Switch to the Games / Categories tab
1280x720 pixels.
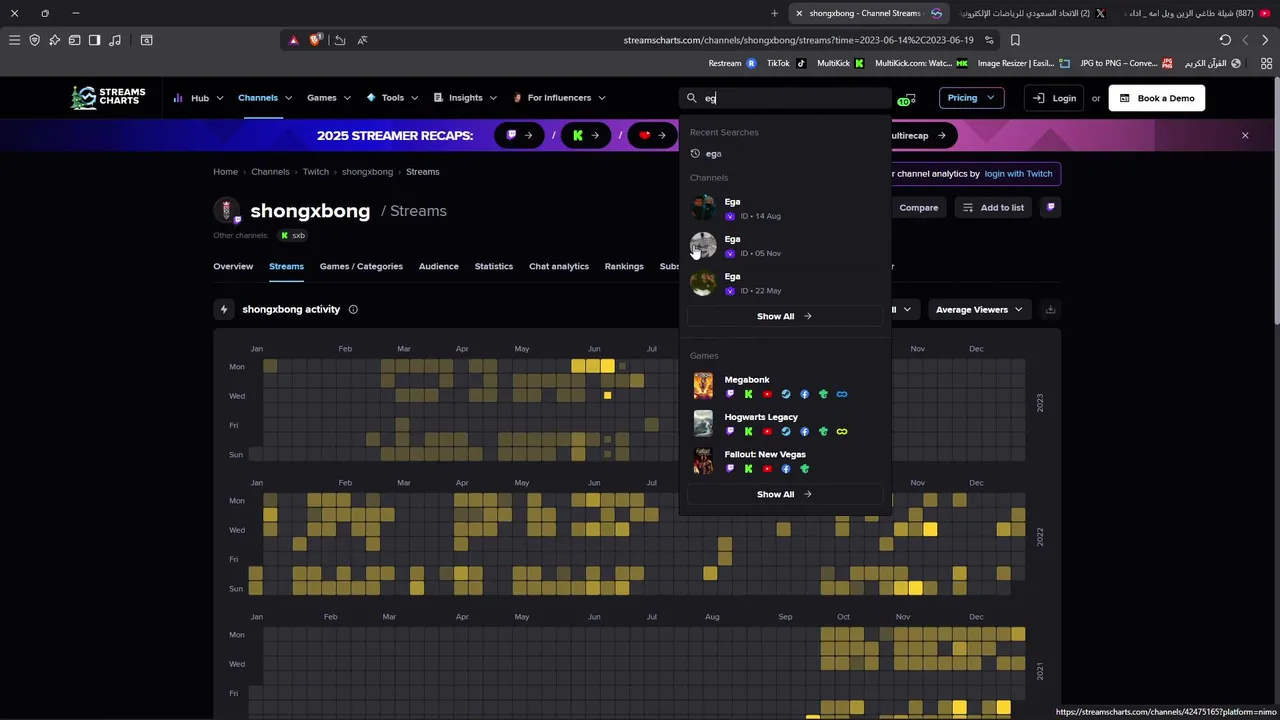pos(361,266)
